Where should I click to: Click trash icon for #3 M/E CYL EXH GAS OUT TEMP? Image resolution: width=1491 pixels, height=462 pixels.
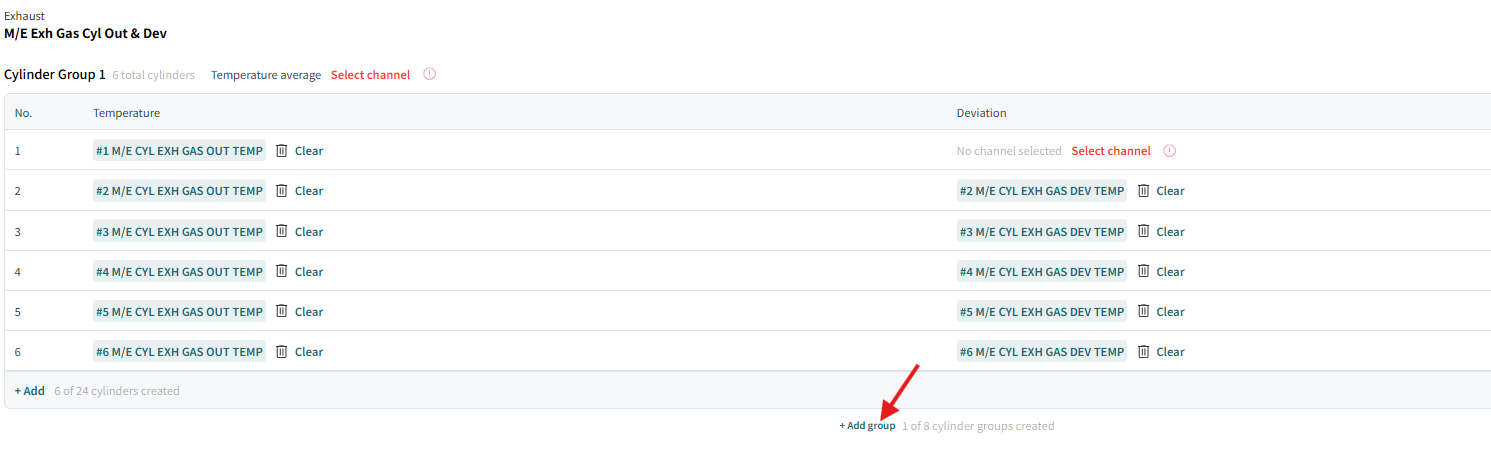282,231
